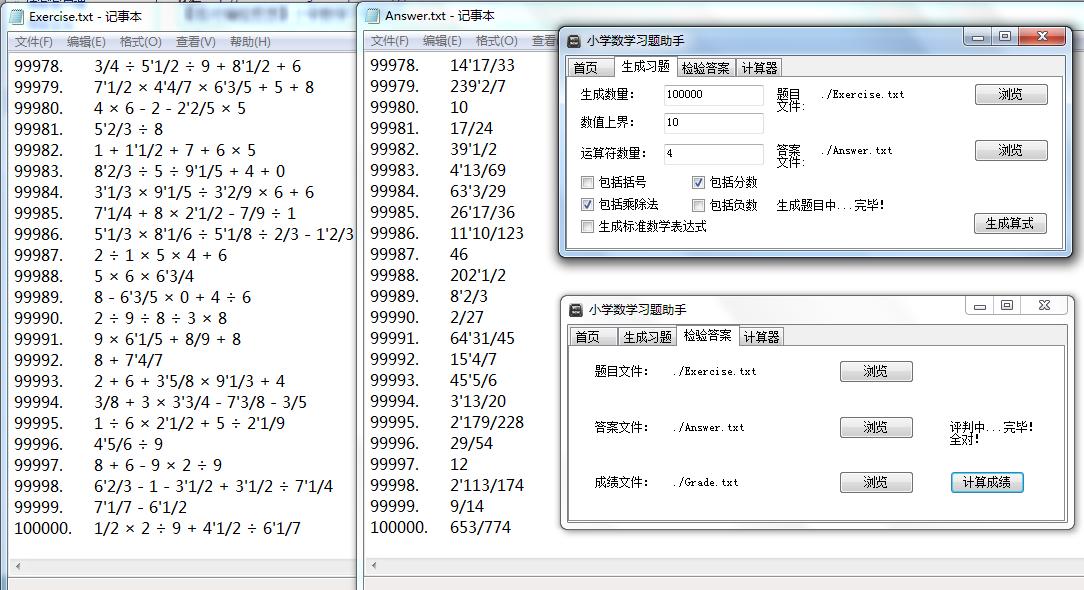Enable the 生成标准数学表达式 checkbox
1084x590 pixels.
588,227
